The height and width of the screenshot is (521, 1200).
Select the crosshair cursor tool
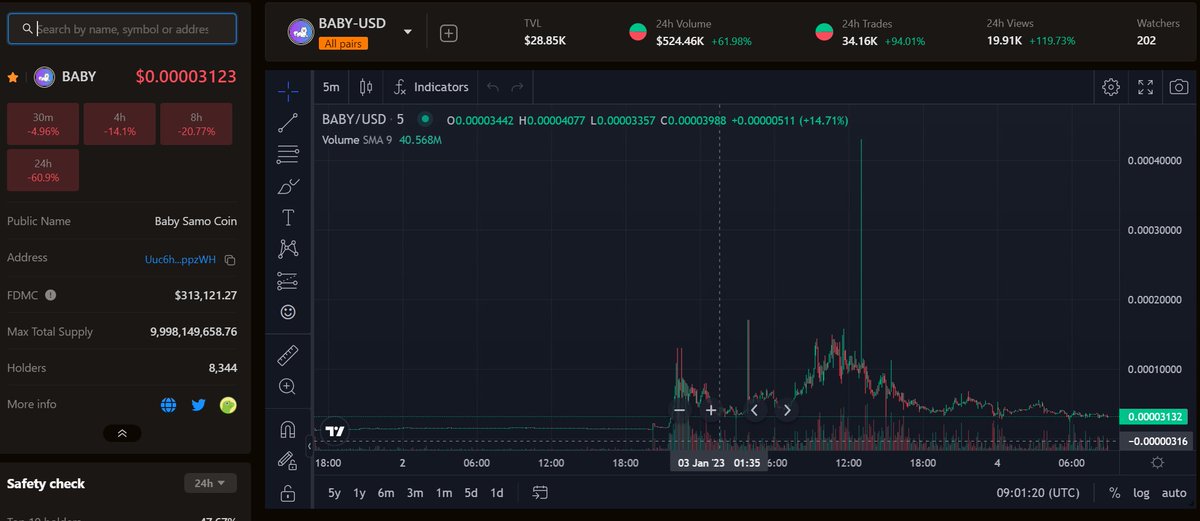pos(288,91)
